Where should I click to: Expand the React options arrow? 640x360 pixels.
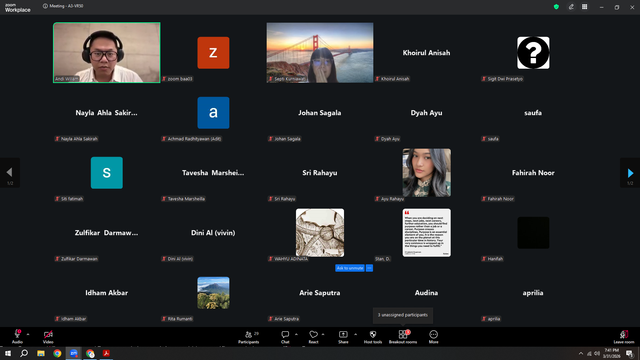pos(323,334)
